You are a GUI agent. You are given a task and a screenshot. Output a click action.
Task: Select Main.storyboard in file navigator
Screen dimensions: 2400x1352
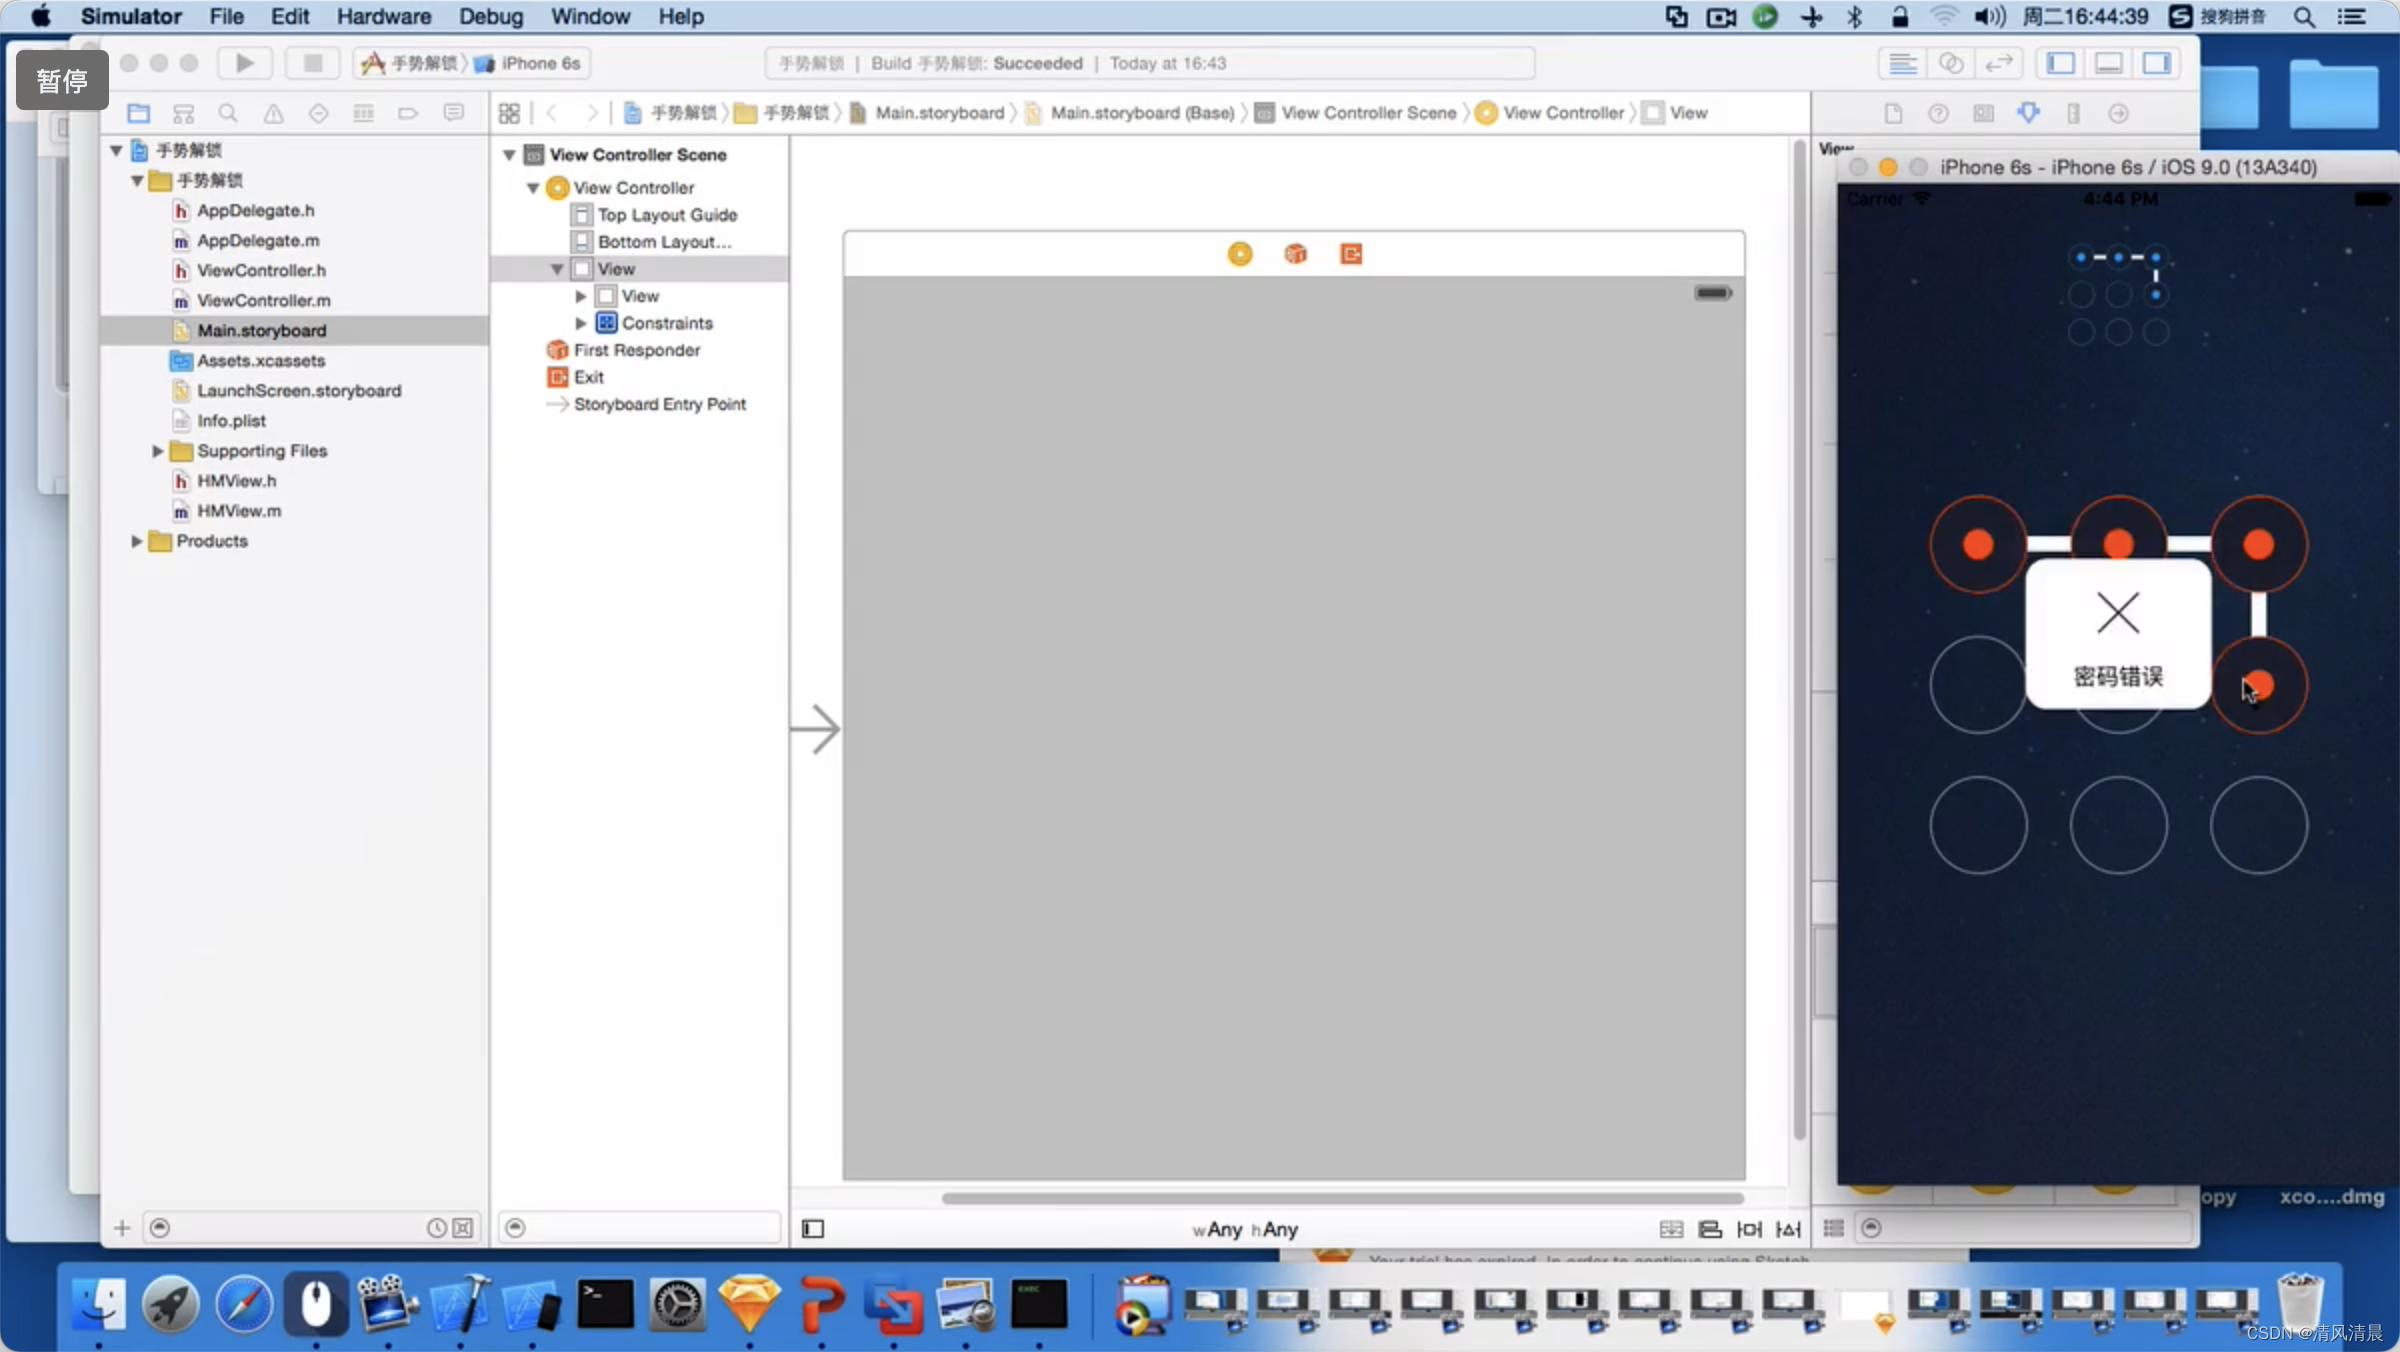point(262,330)
